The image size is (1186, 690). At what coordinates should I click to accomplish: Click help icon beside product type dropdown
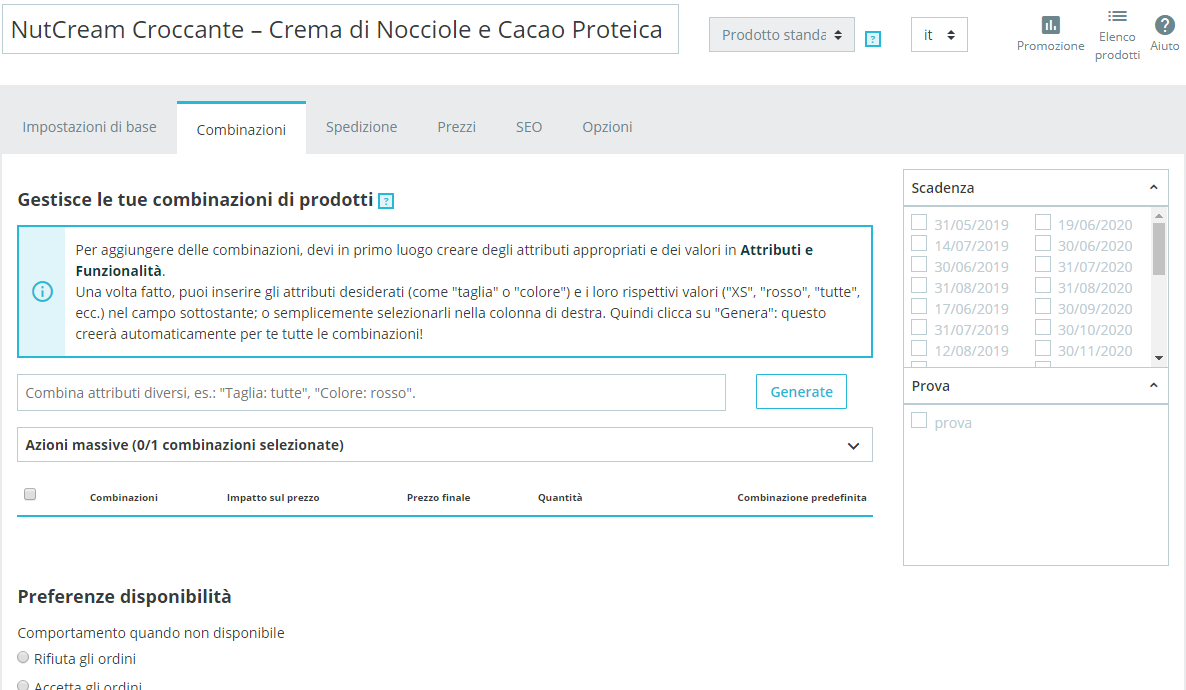coord(872,39)
